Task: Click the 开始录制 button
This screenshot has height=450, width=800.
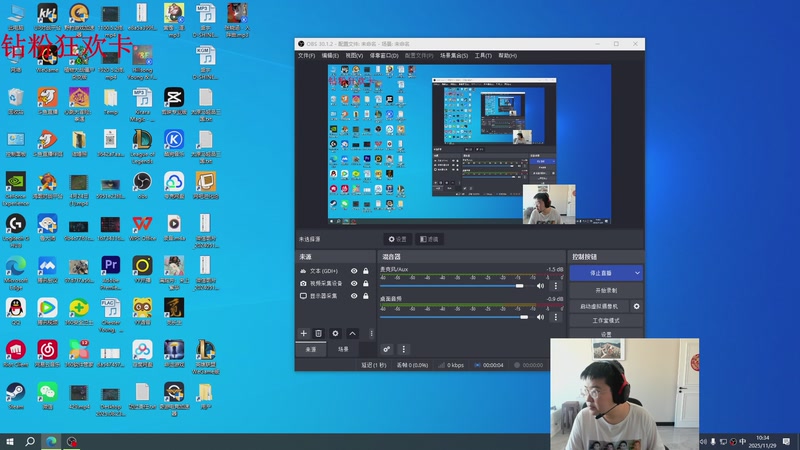Action: [x=606, y=290]
